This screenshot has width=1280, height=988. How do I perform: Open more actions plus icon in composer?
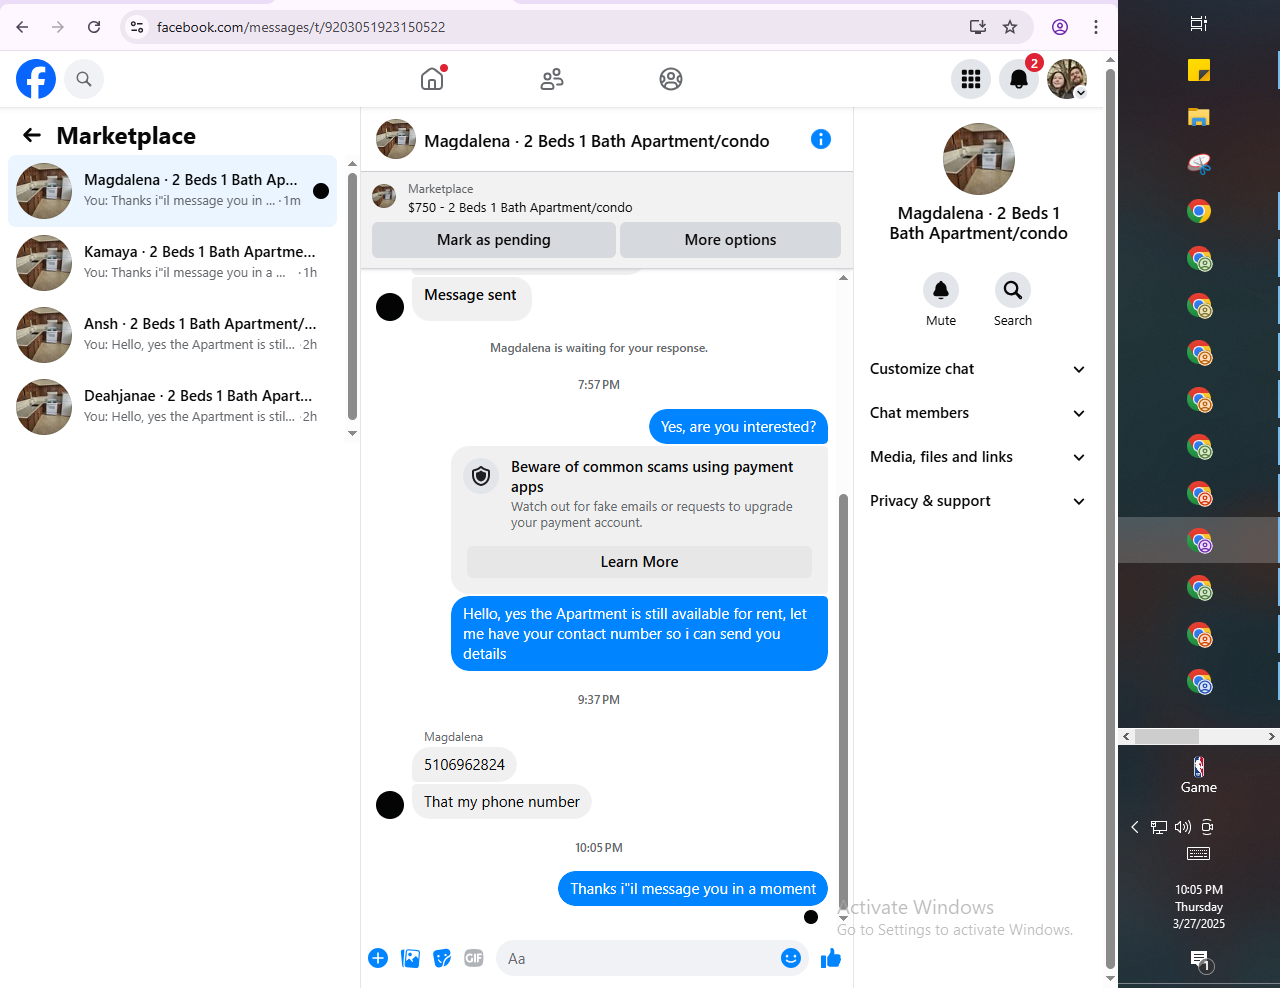click(378, 958)
